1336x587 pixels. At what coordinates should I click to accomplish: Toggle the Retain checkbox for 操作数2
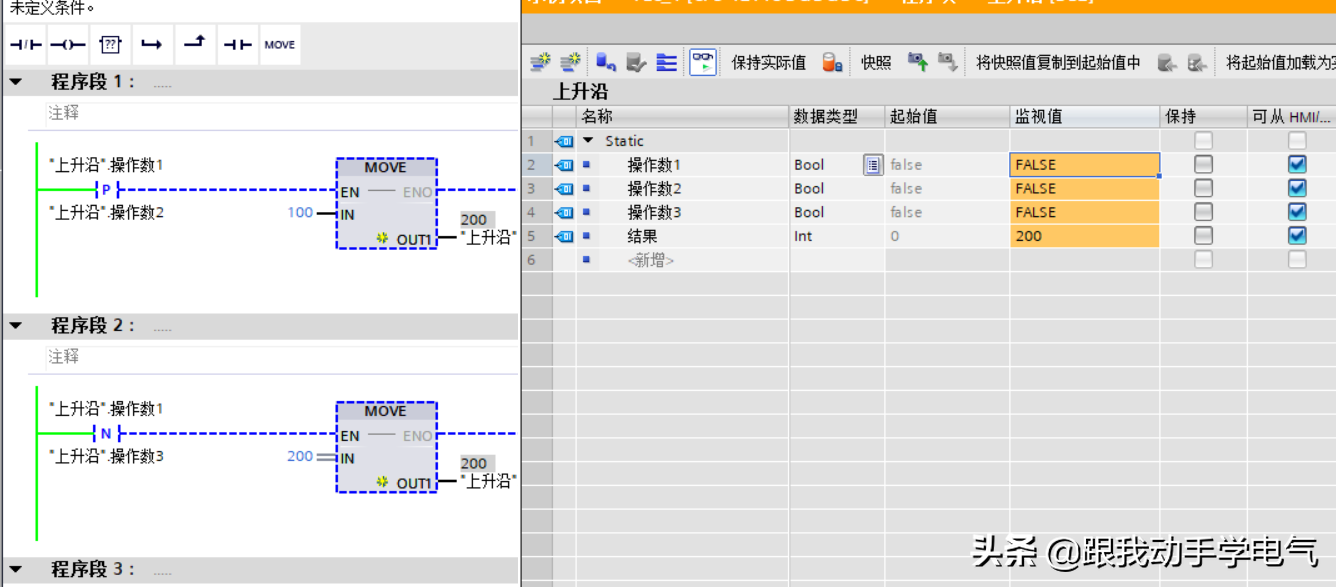(x=1203, y=188)
